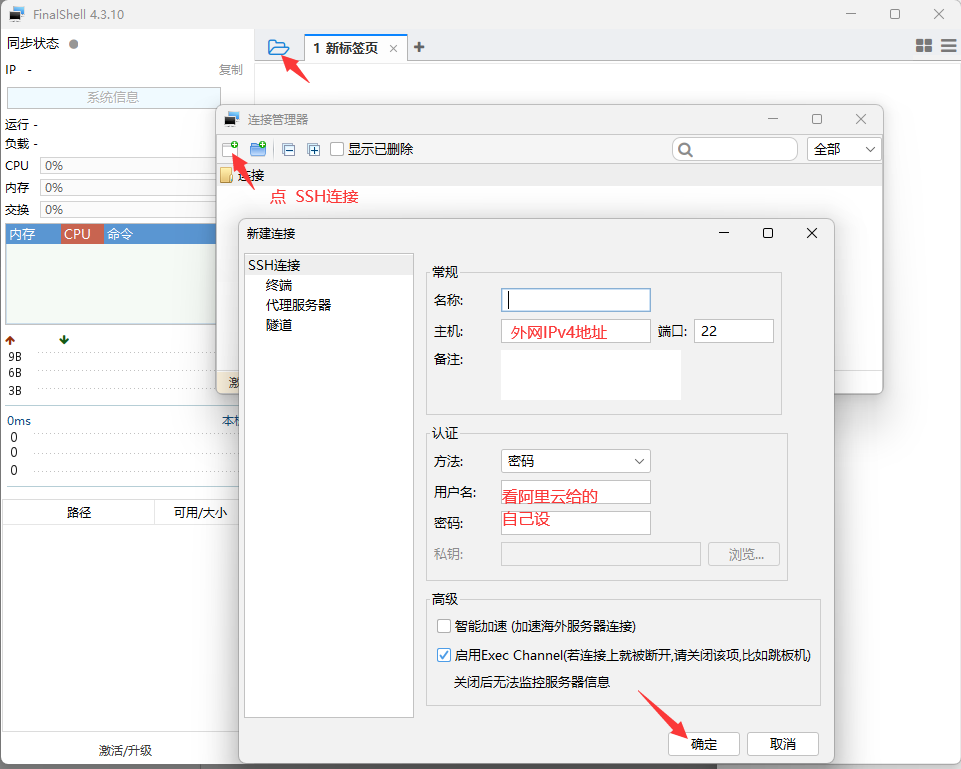Click the 确定 button

point(704,744)
